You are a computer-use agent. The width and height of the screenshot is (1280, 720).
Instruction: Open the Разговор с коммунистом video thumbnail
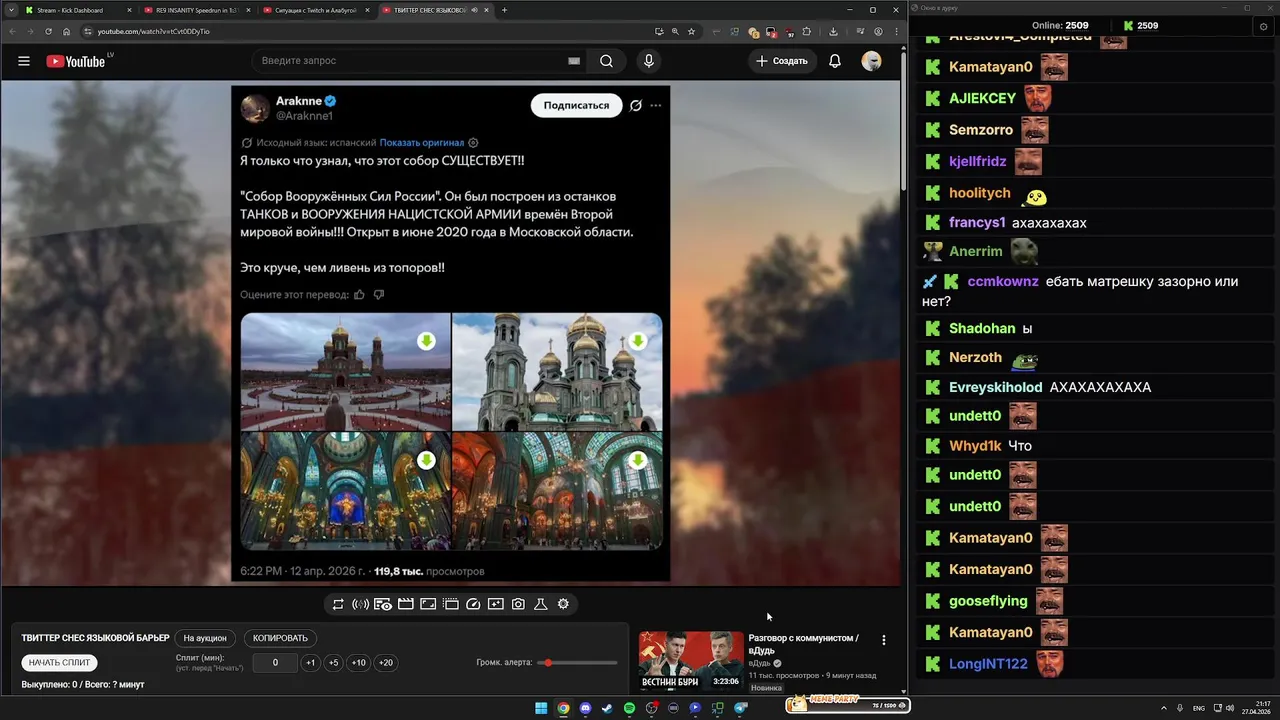pos(691,660)
